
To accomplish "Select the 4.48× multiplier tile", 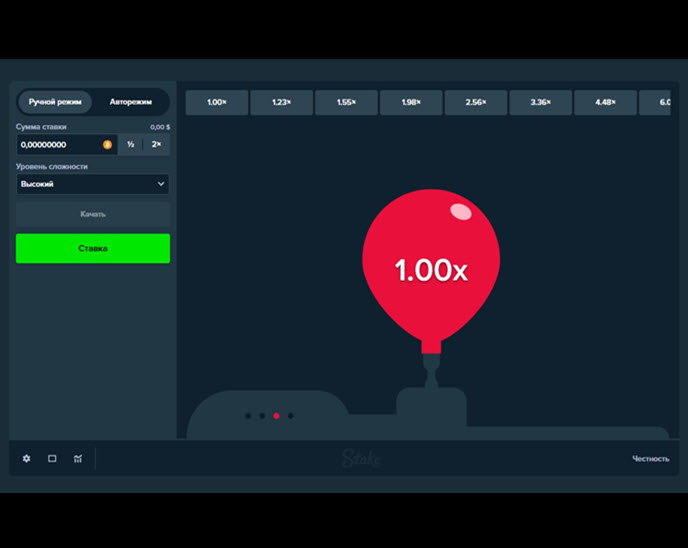I will coord(605,102).
